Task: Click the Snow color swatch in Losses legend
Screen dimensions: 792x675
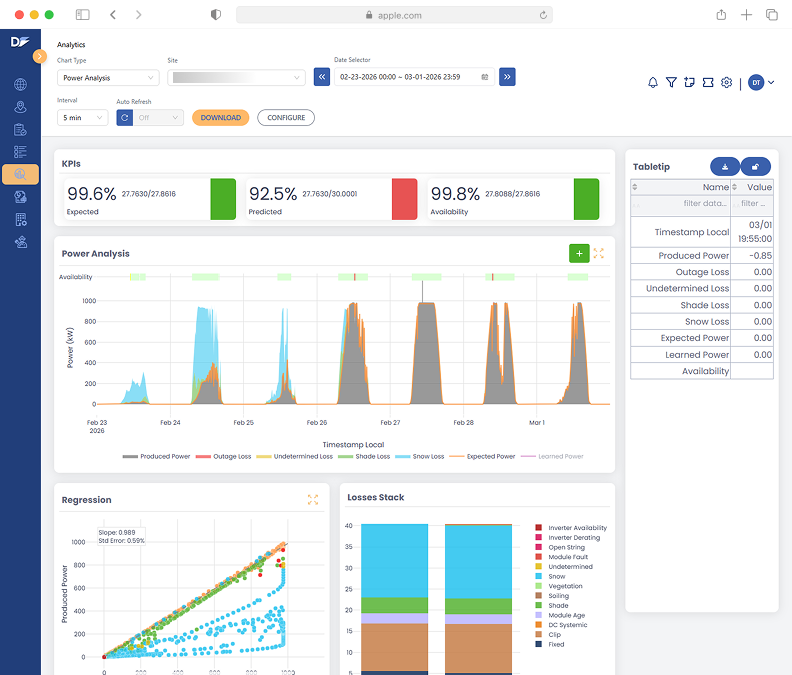Action: 539,576
